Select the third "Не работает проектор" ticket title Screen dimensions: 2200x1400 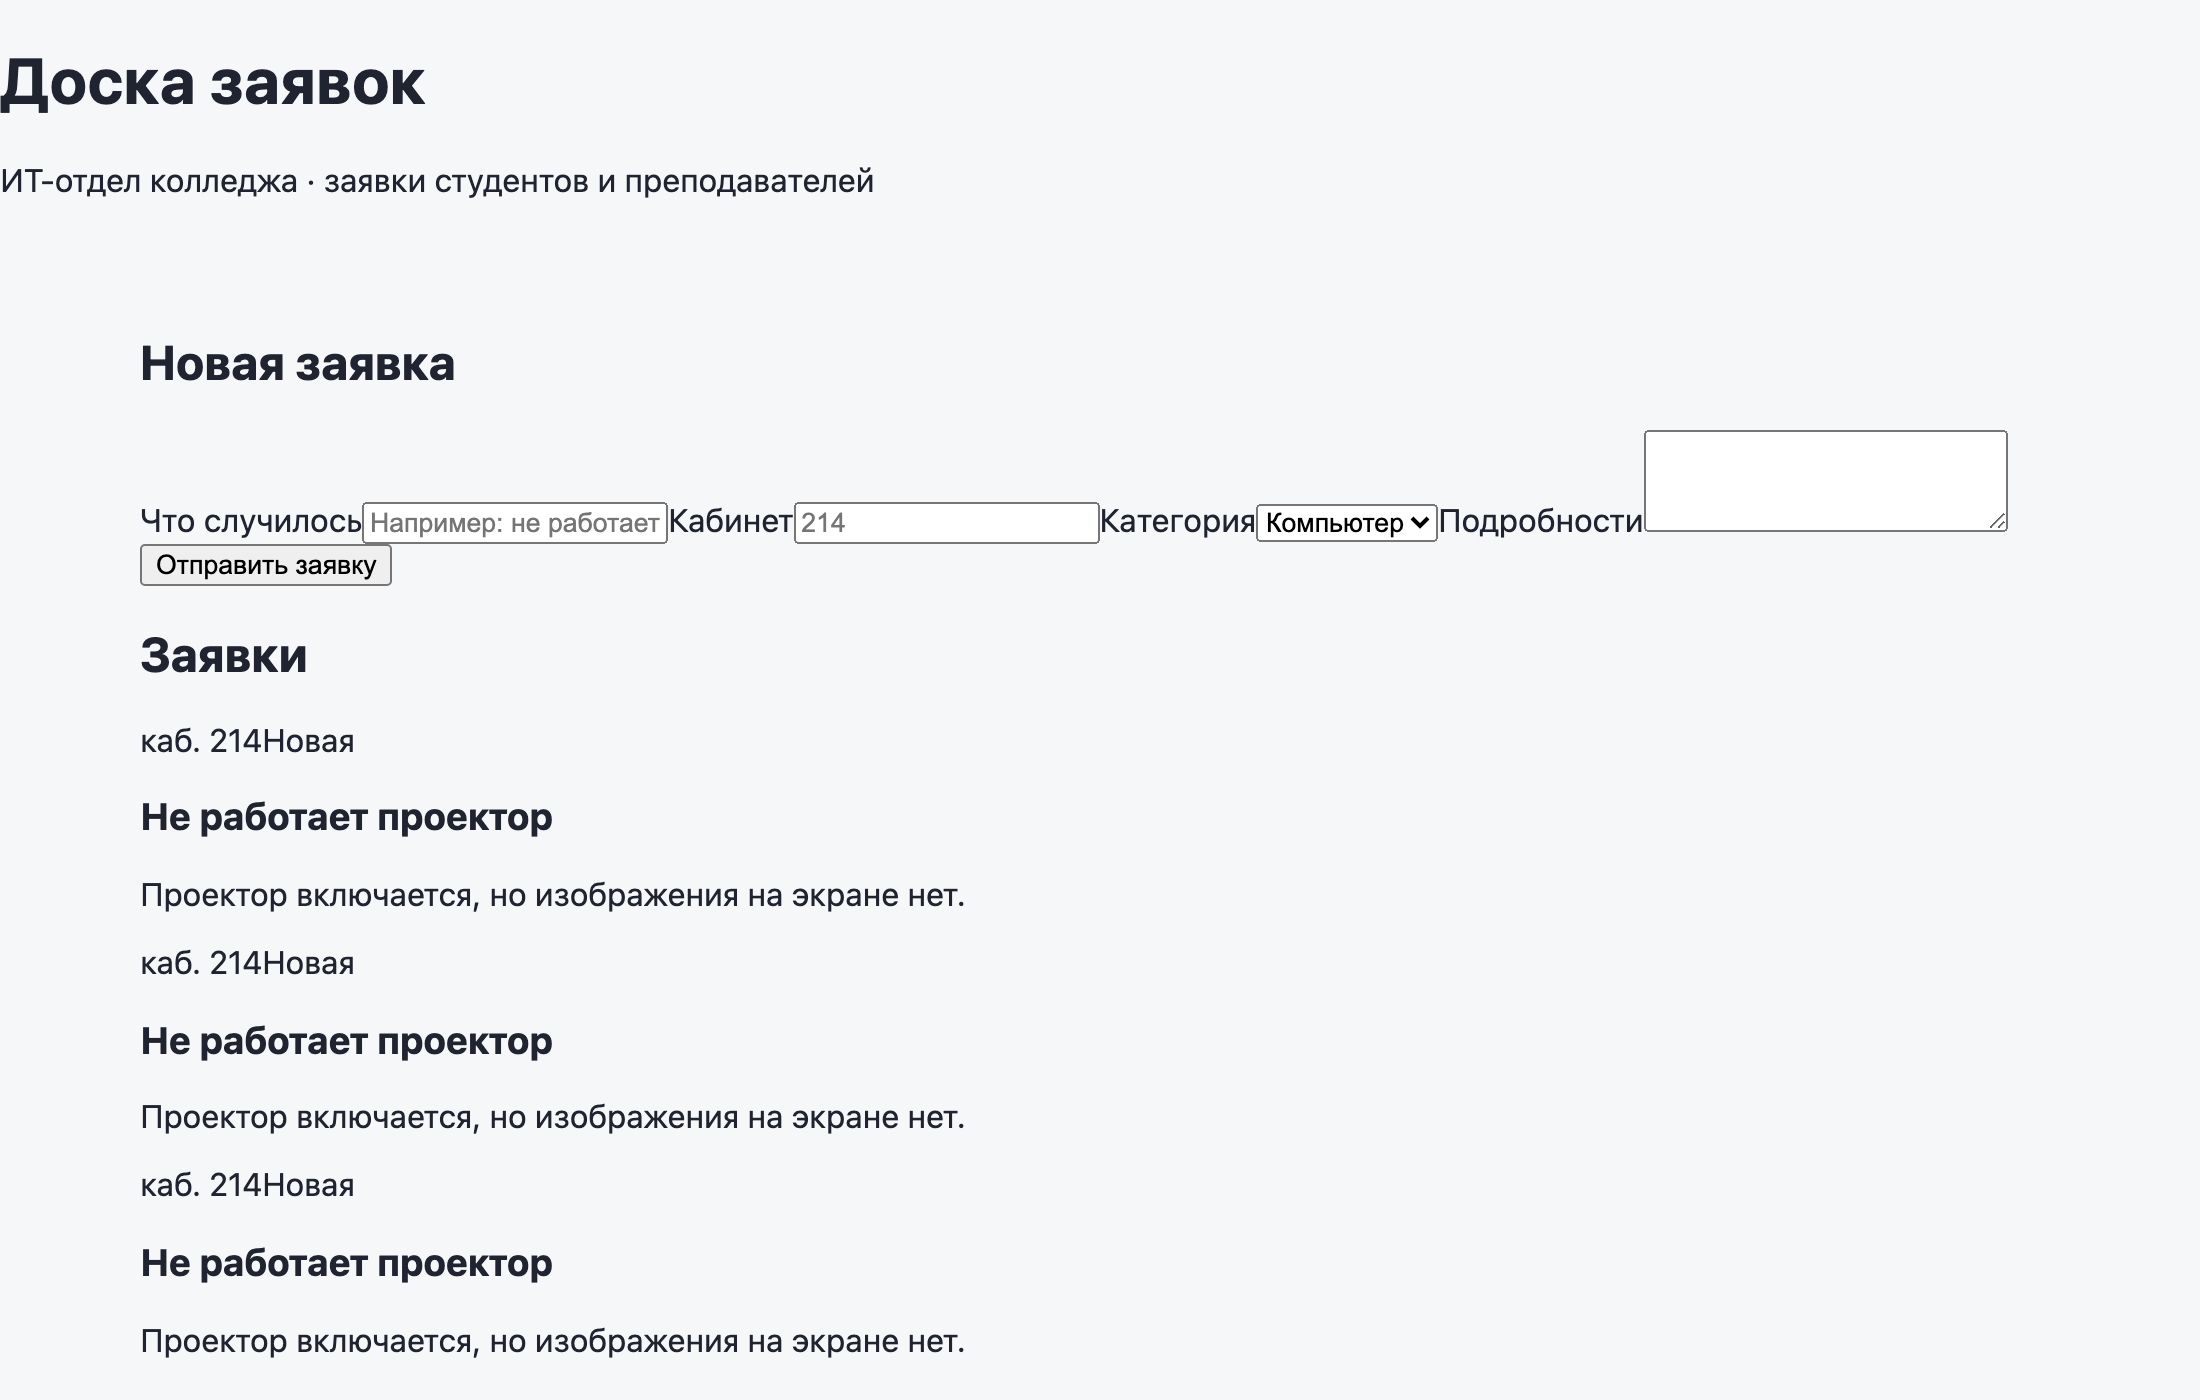346,1263
